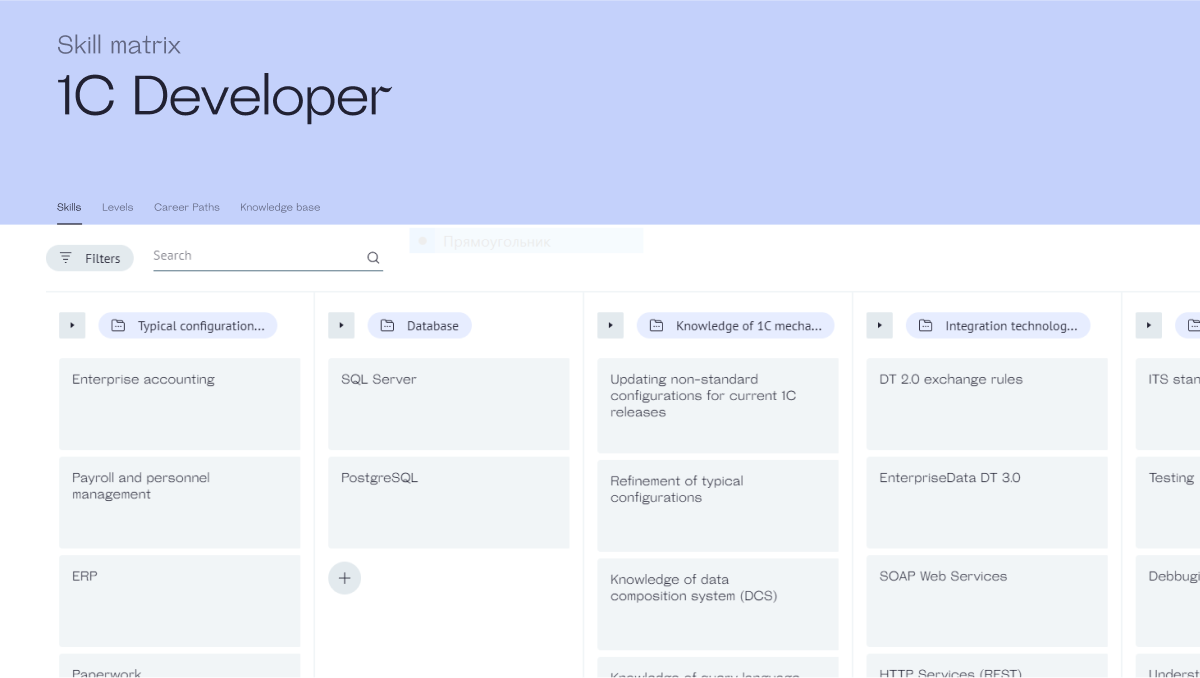The width and height of the screenshot is (1200, 678).
Task: Click the Filters sliders icon
Action: [x=66, y=258]
